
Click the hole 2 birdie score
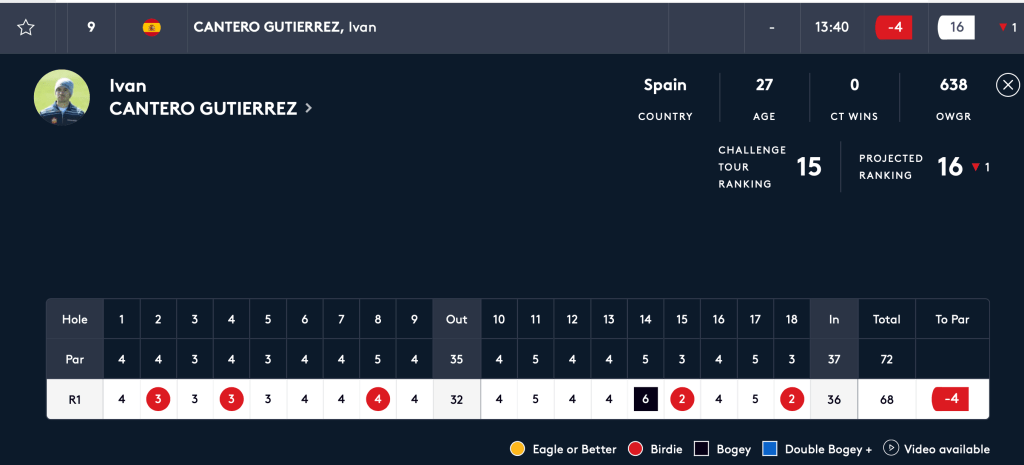[x=158, y=399]
